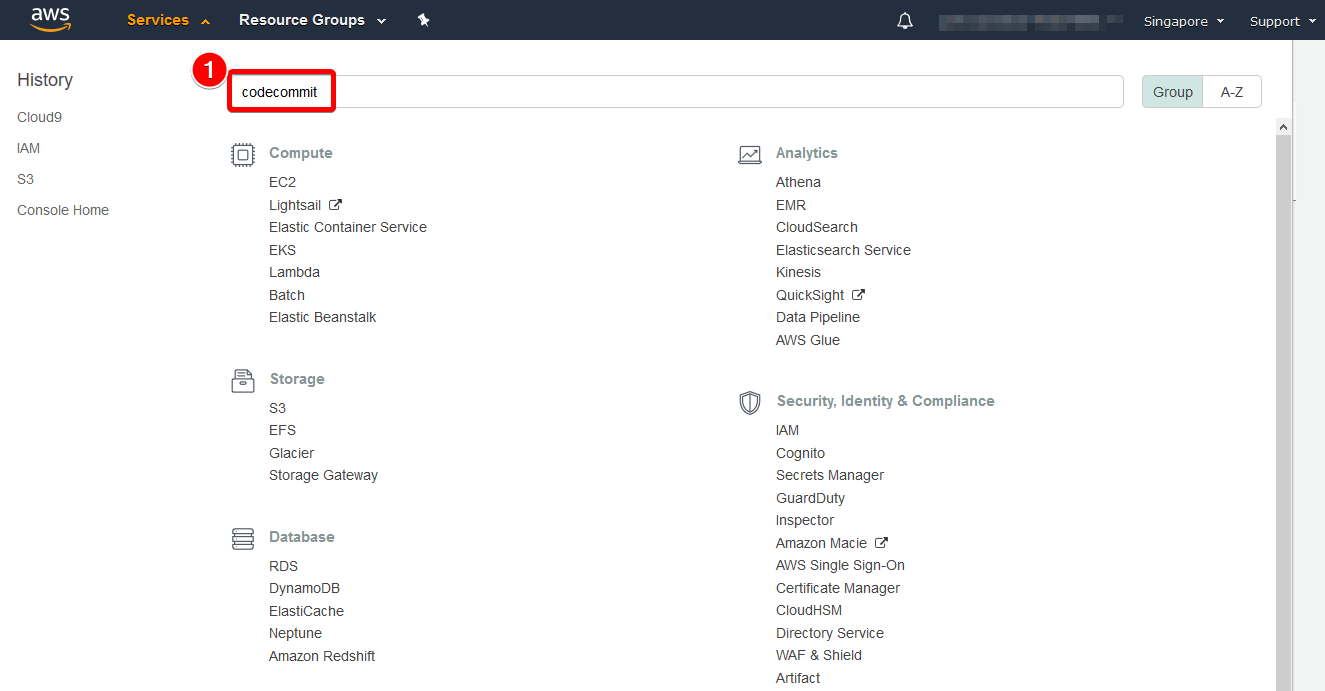Open the EC2 service
This screenshot has width=1325, height=691.
pos(282,182)
